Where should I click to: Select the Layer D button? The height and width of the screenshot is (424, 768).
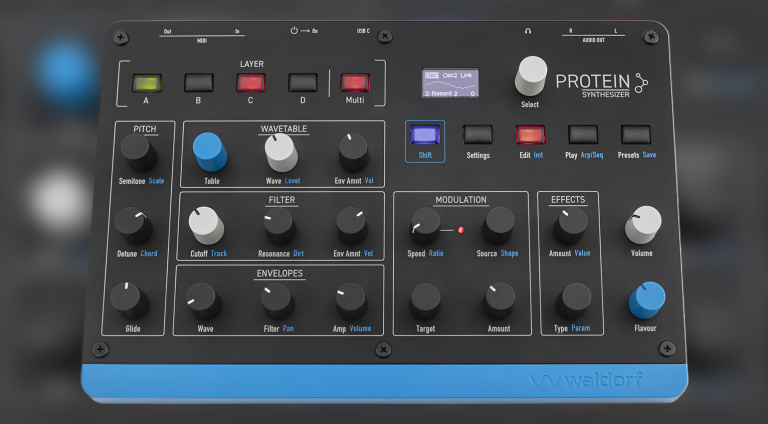coord(302,82)
